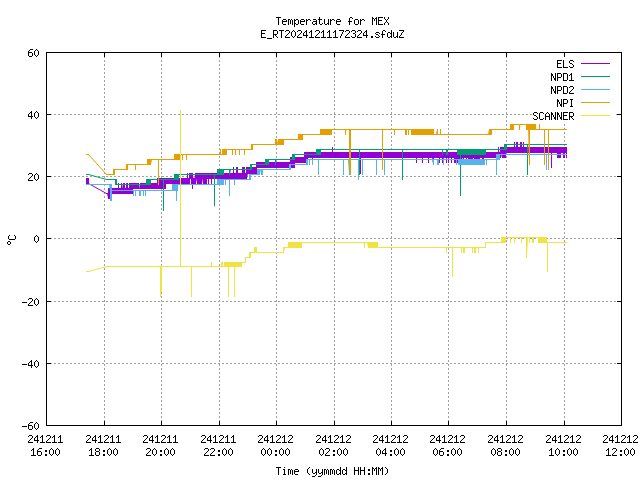Screen dimensions: 640x480
Task: Click the orange NPI legend line sample
Action: (x=595, y=103)
